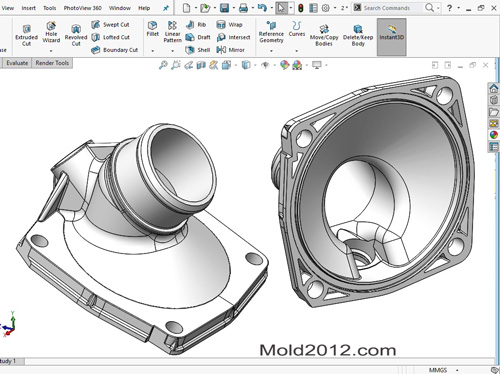
Task: Choose the Lofted Cut feature
Action: (110, 37)
